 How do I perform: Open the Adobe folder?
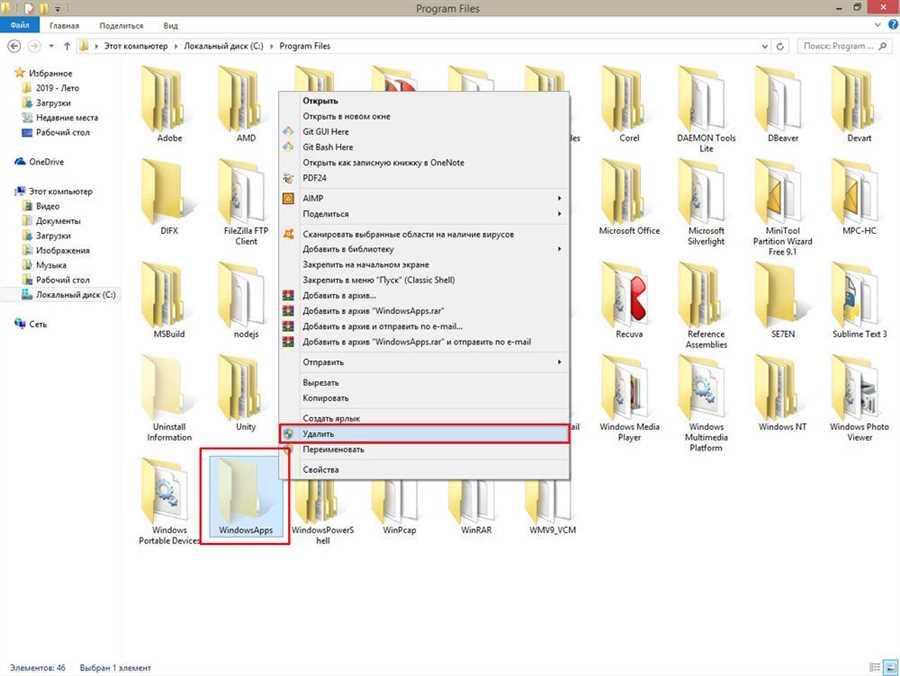(x=169, y=104)
